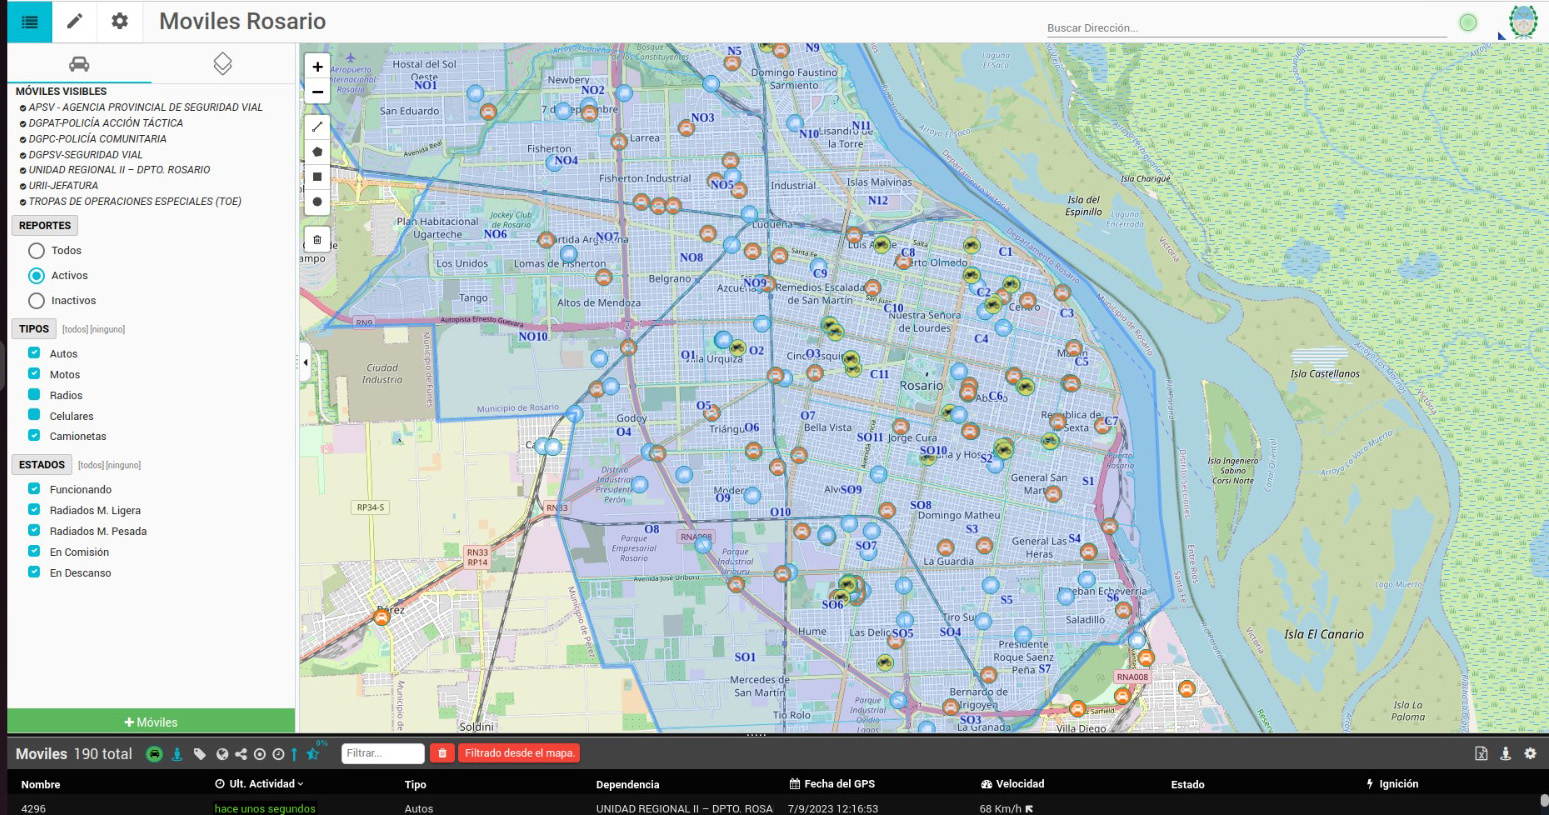This screenshot has width=1549, height=815.
Task: Click the draw circle tool on map
Action: tap(317, 202)
